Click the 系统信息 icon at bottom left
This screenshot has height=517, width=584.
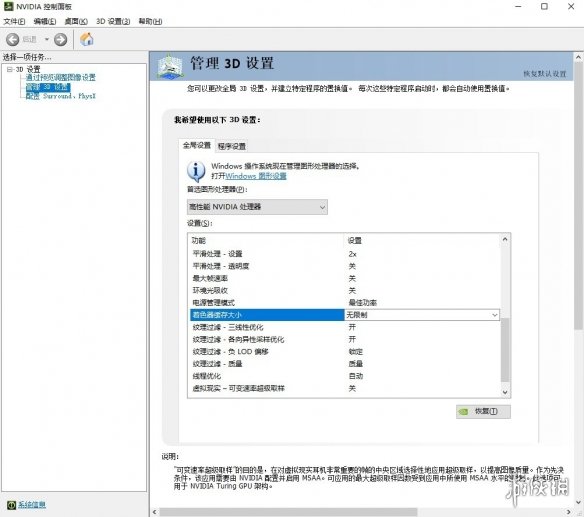click(12, 505)
